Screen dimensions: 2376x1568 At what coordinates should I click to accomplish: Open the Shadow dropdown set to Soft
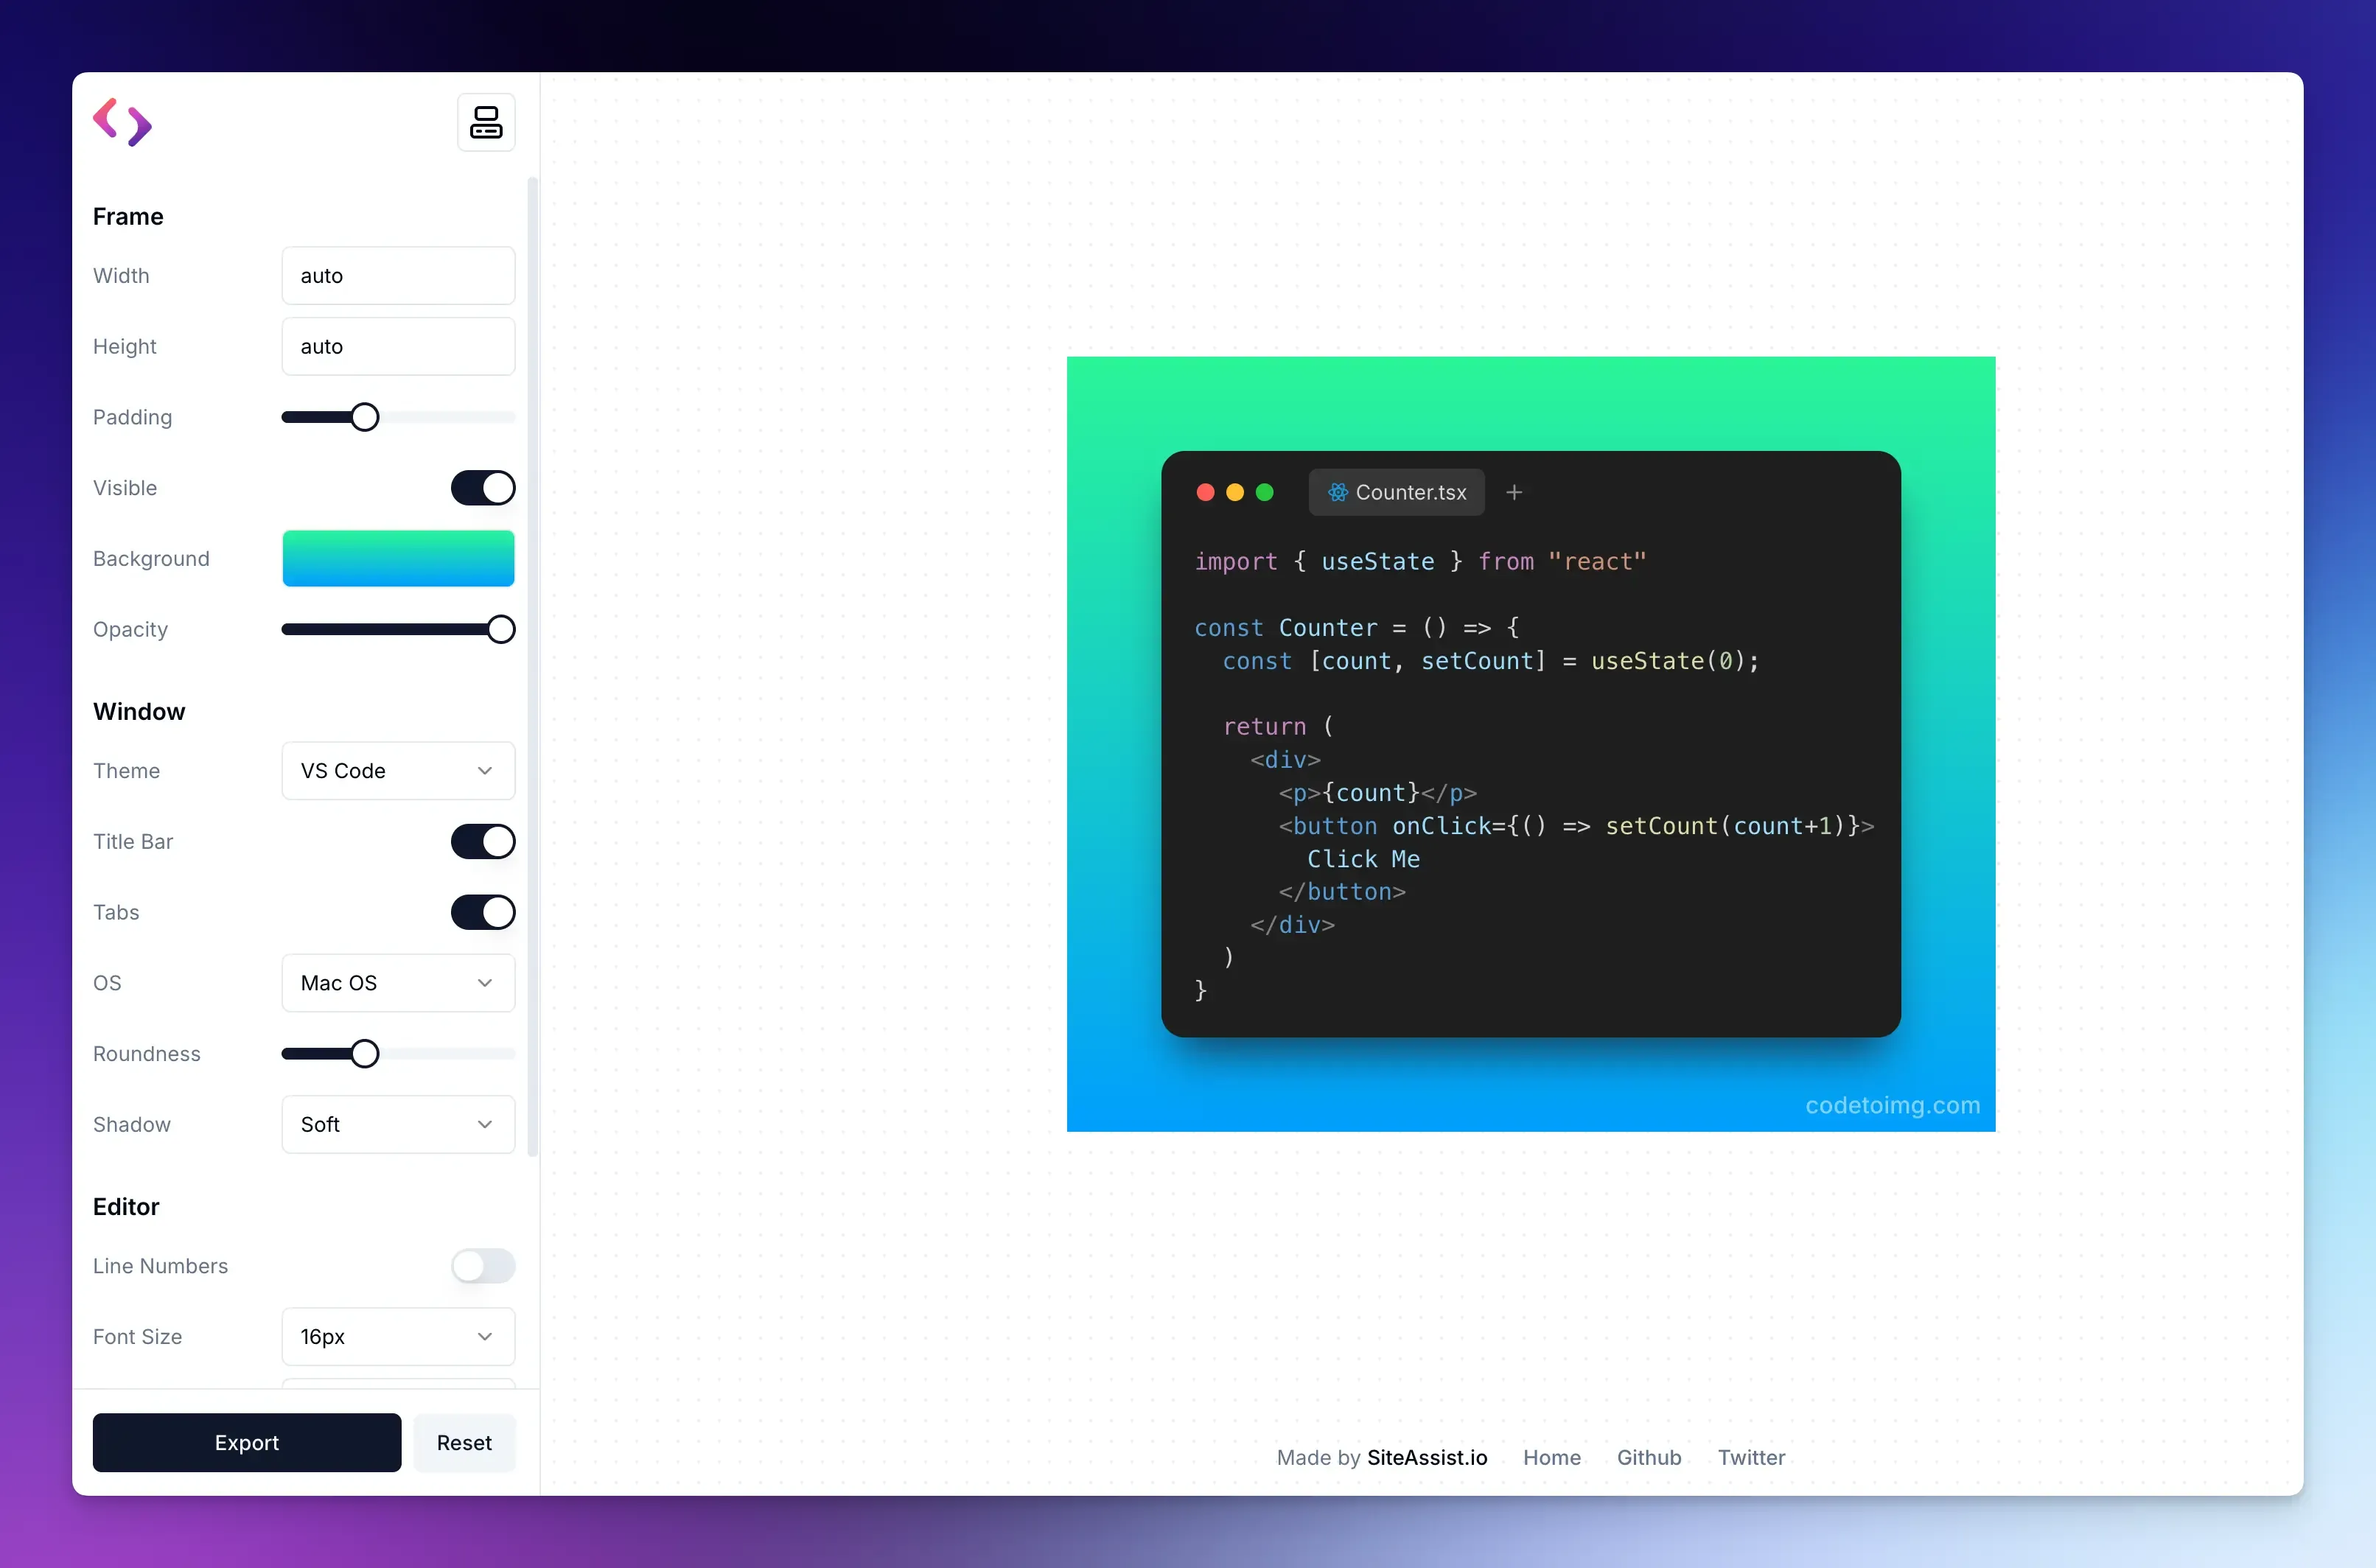(x=397, y=1124)
